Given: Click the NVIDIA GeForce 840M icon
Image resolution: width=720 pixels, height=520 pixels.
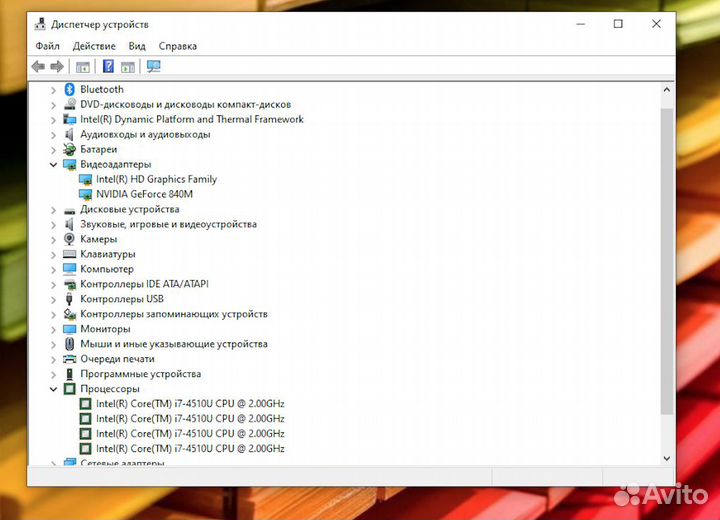Looking at the screenshot, I should pyautogui.click(x=85, y=194).
